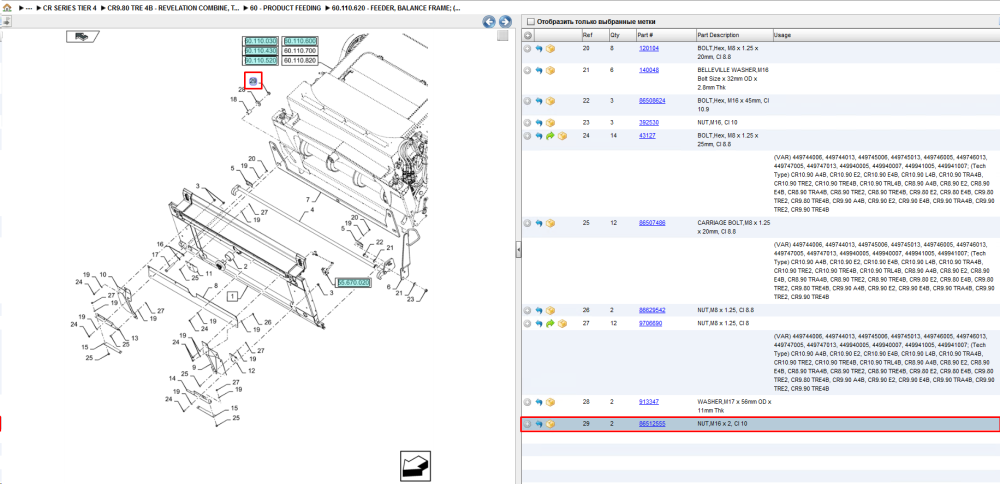This screenshot has width=1000, height=484.
Task: Click the large return arrow icon below diagram
Action: point(416,465)
